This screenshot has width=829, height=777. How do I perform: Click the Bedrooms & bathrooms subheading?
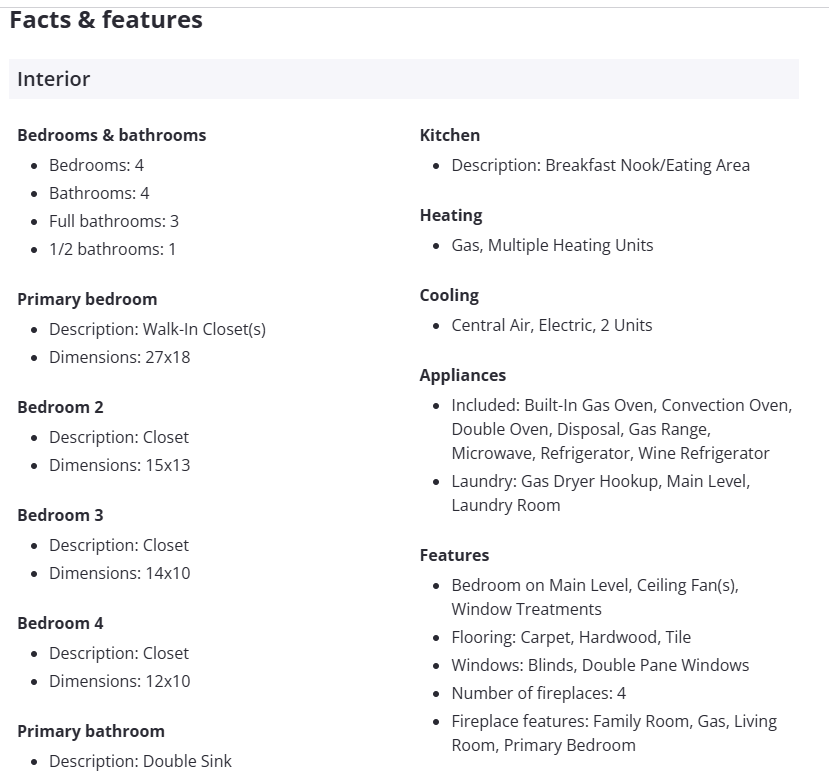click(111, 135)
